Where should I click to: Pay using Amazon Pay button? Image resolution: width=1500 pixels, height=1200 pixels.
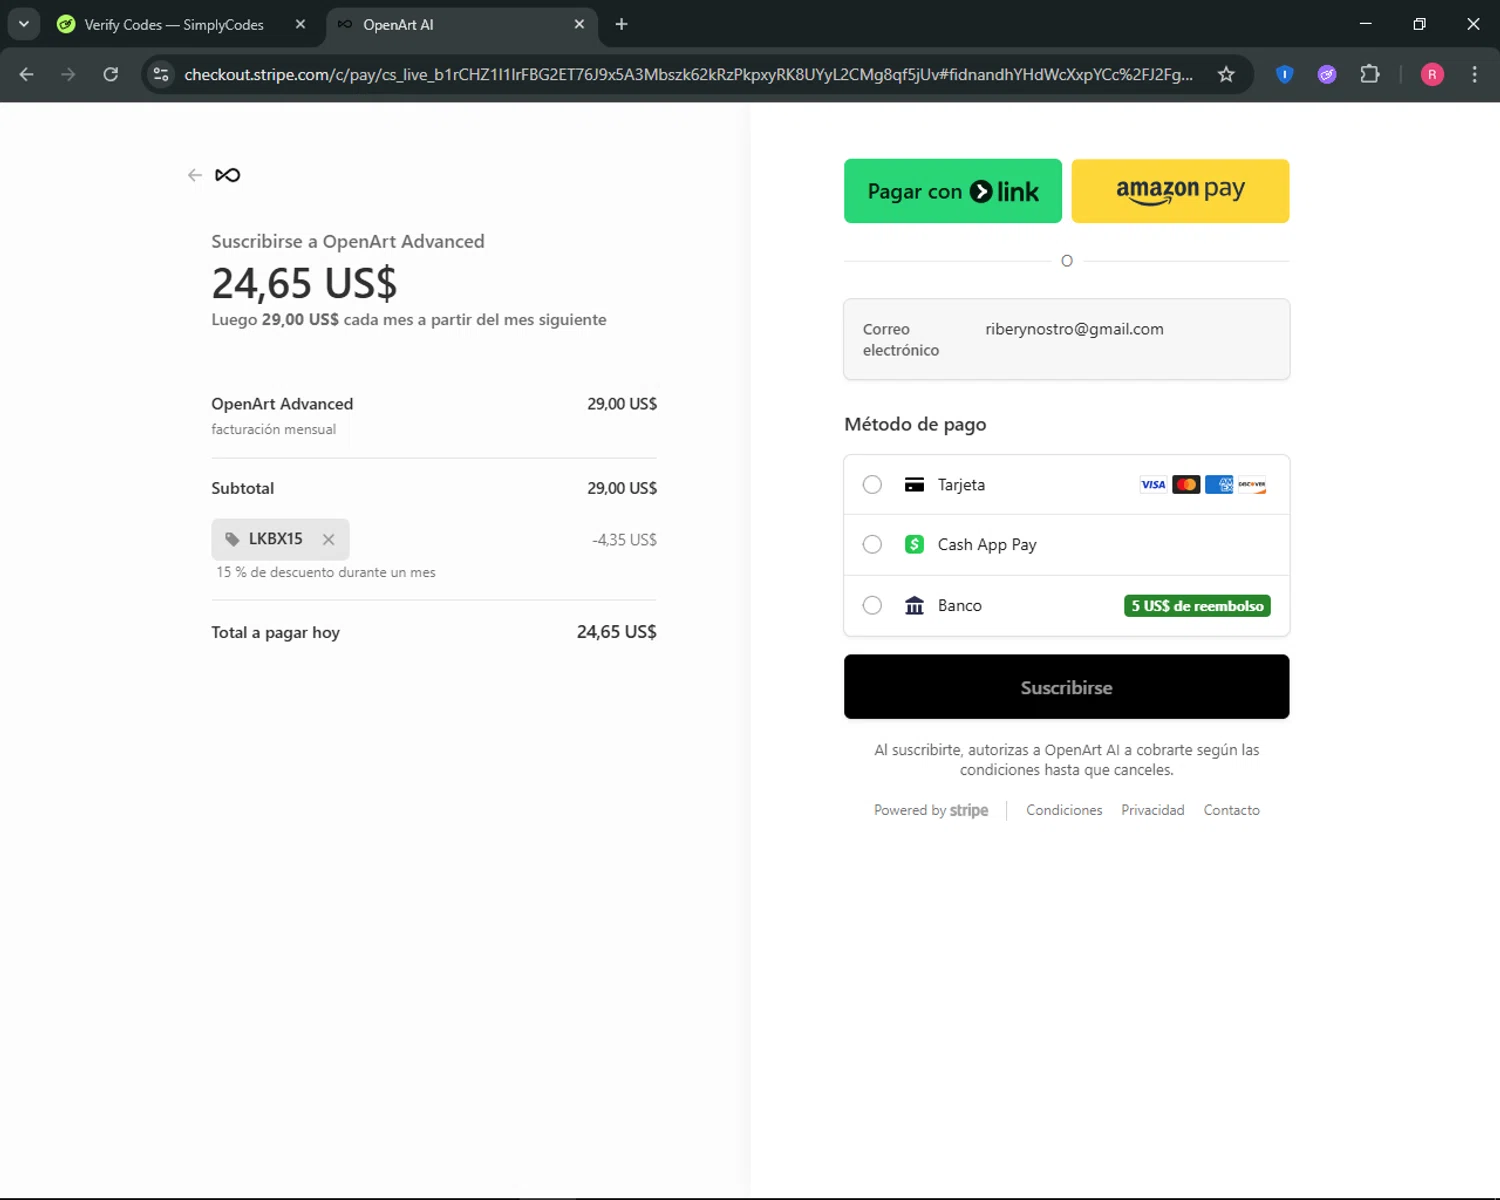pyautogui.click(x=1180, y=191)
